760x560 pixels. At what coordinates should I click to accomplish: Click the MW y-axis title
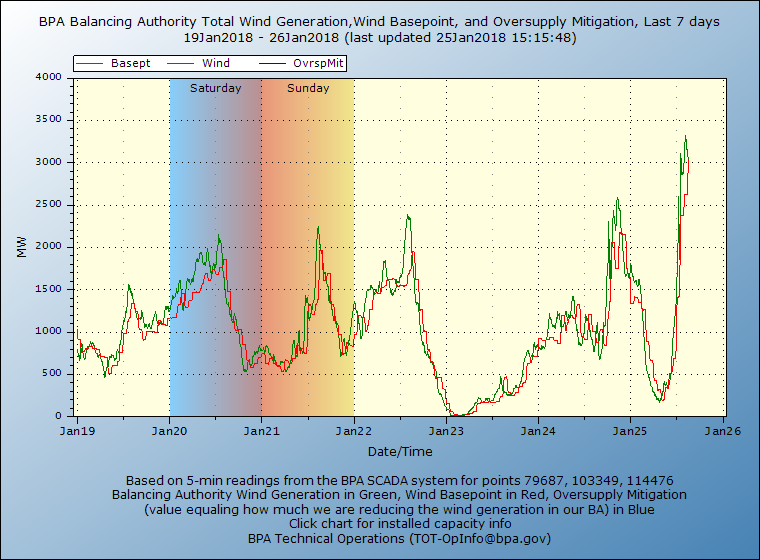pyautogui.click(x=22, y=247)
